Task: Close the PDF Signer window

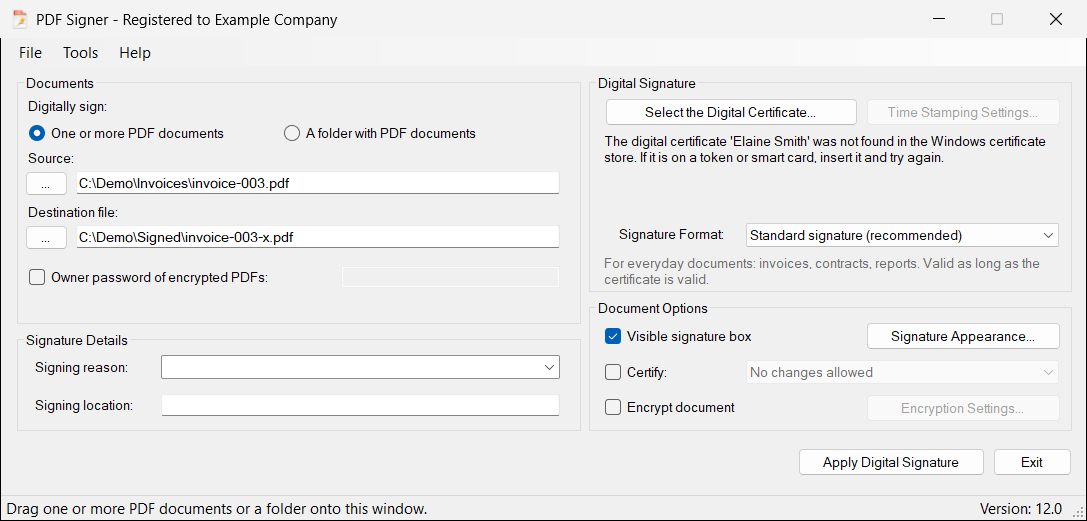Action: (1055, 19)
